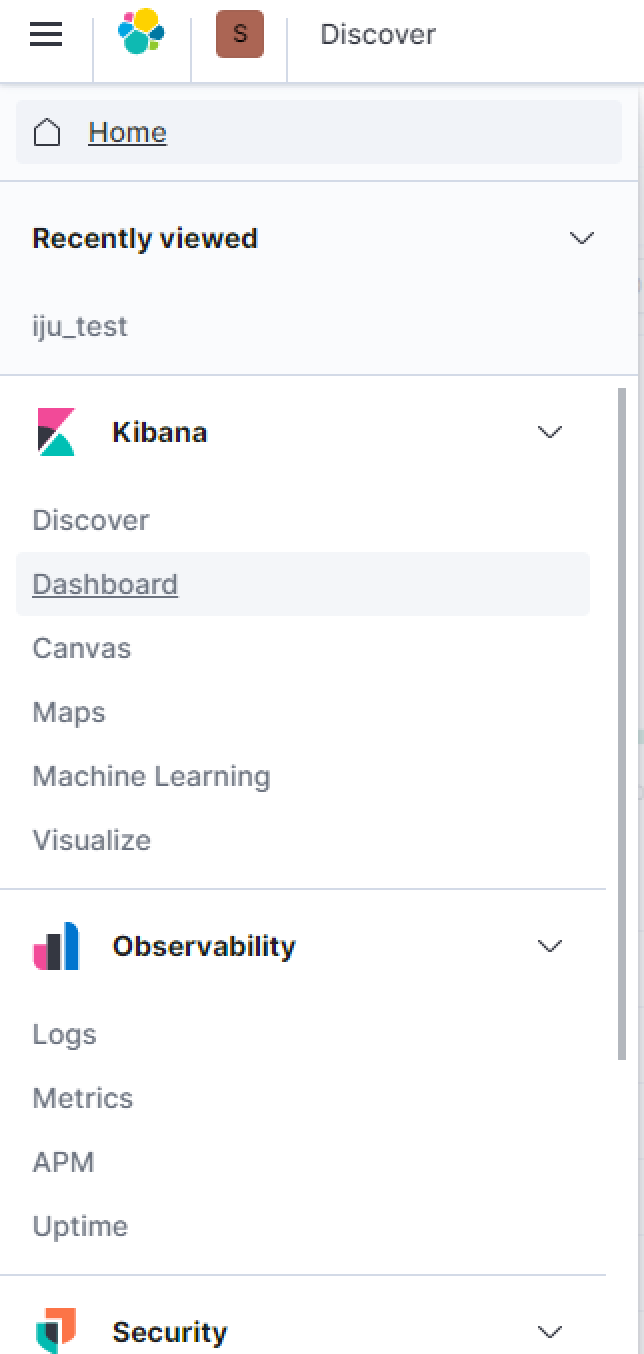
Task: Click the Observability logo icon
Action: (x=56, y=946)
